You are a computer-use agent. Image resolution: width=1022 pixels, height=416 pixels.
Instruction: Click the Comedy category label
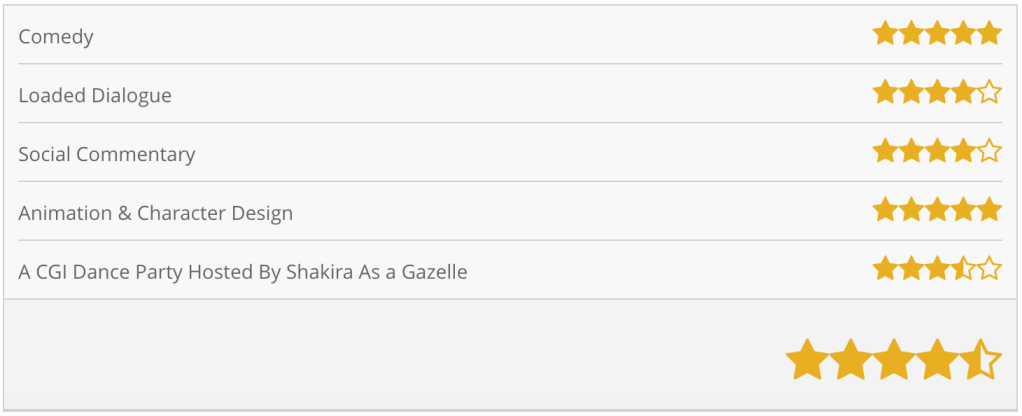(56, 37)
